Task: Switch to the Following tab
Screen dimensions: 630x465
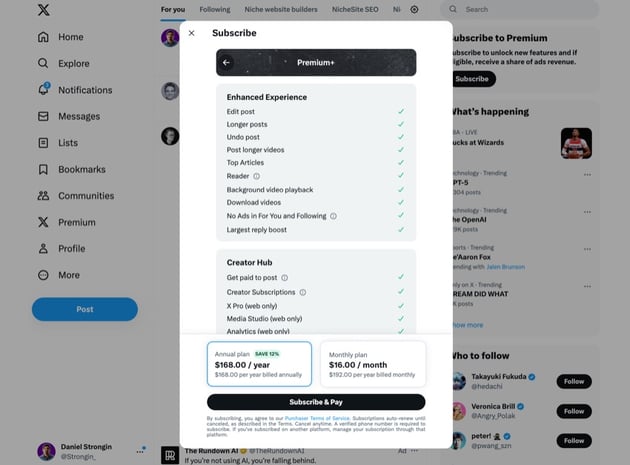Action: click(214, 10)
